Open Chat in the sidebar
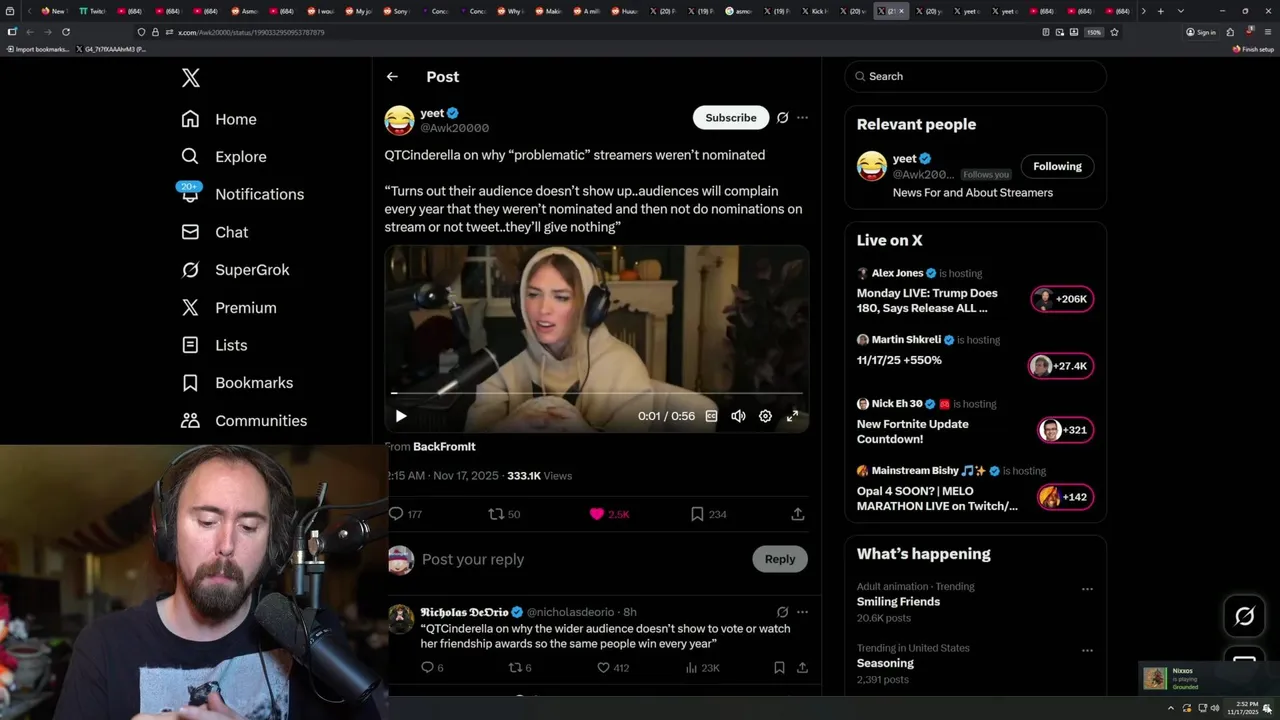This screenshot has height=720, width=1280. [x=214, y=232]
